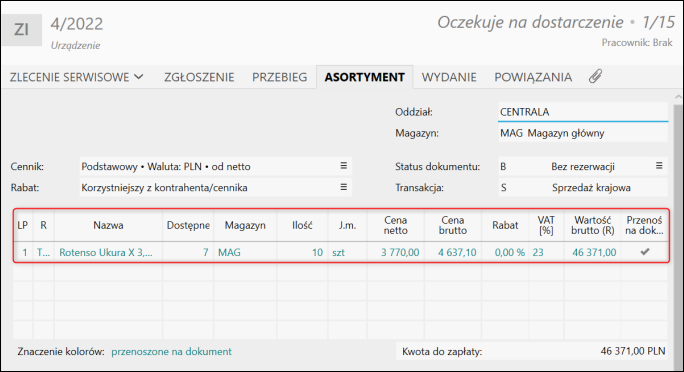Click the Rotenso Ukura X product link
Screen dimensions: 684x372
(x=106, y=253)
